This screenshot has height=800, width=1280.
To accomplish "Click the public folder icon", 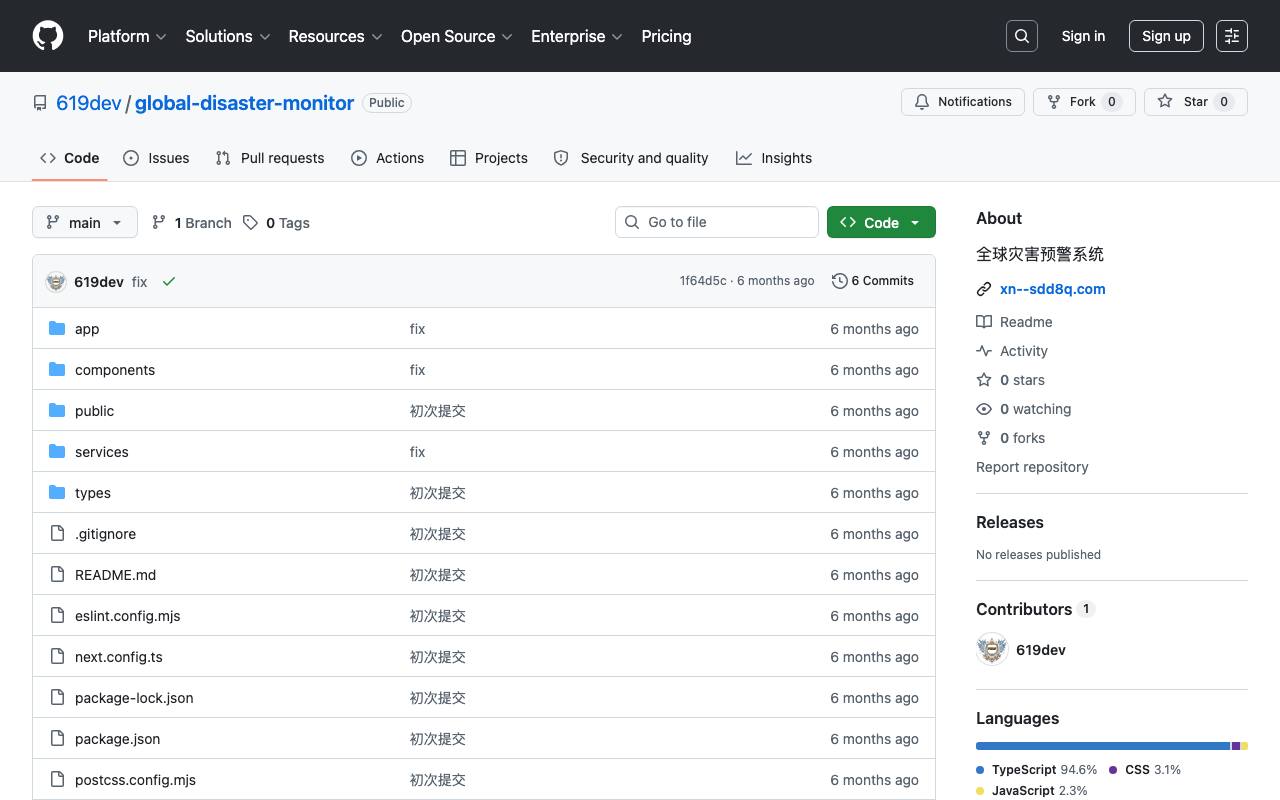I will point(57,410).
